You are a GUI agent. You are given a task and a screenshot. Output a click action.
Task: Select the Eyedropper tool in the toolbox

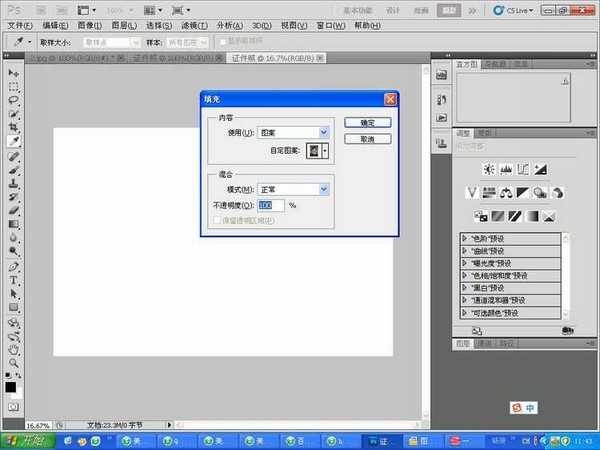click(x=14, y=142)
